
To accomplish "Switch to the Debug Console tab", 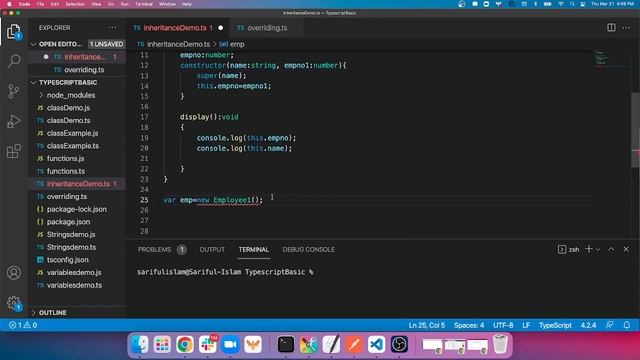I will [309, 249].
